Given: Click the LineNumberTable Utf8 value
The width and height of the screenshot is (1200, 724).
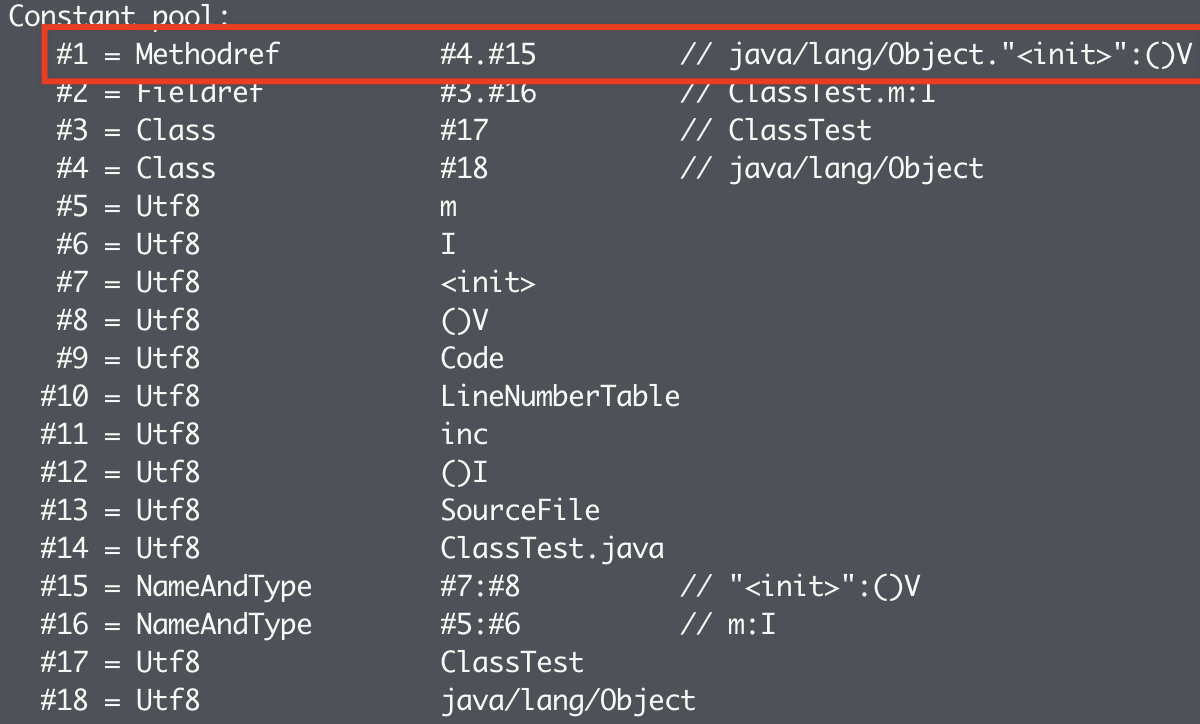Looking at the screenshot, I should (560, 397).
